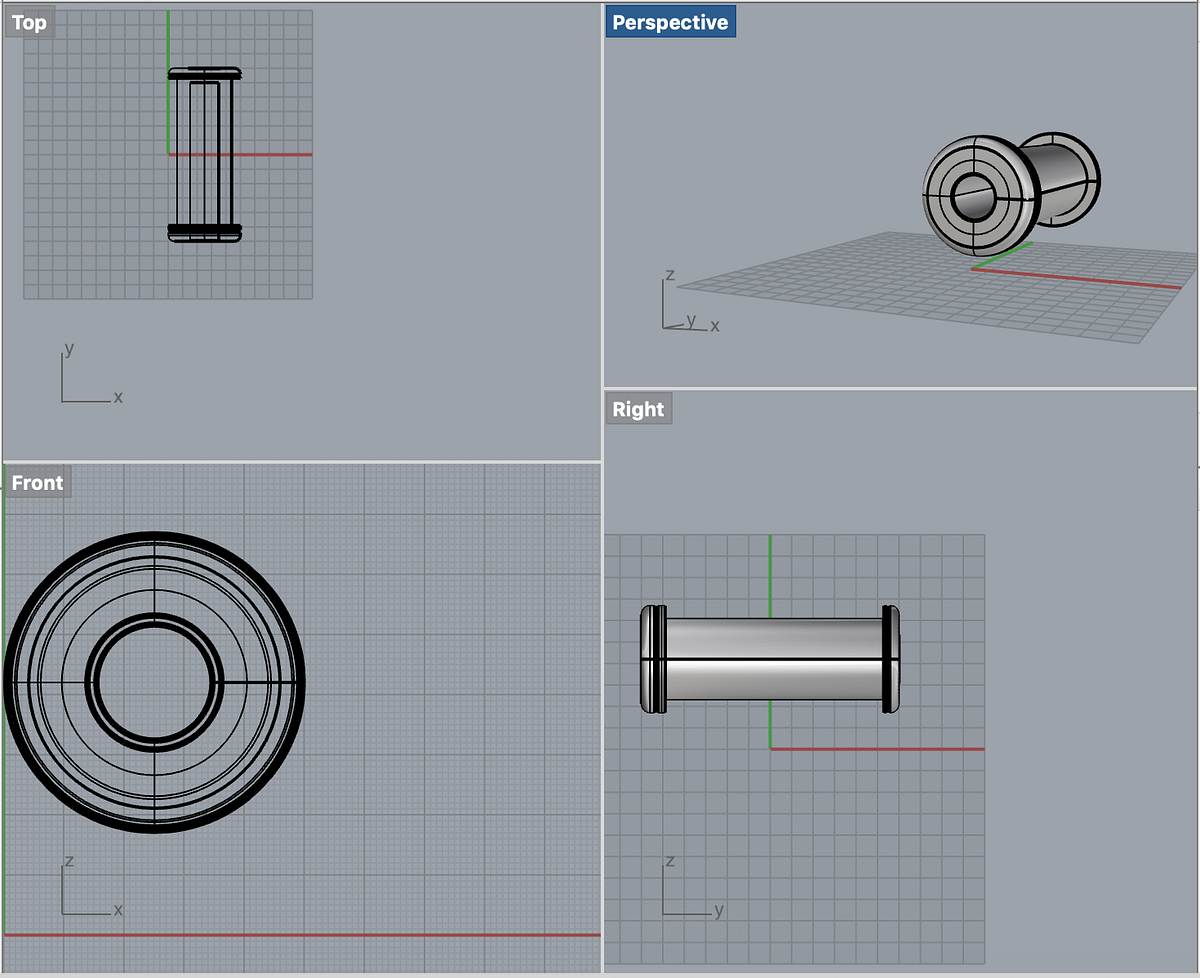
Task: Select the Perspective viewport title
Action: tap(670, 22)
